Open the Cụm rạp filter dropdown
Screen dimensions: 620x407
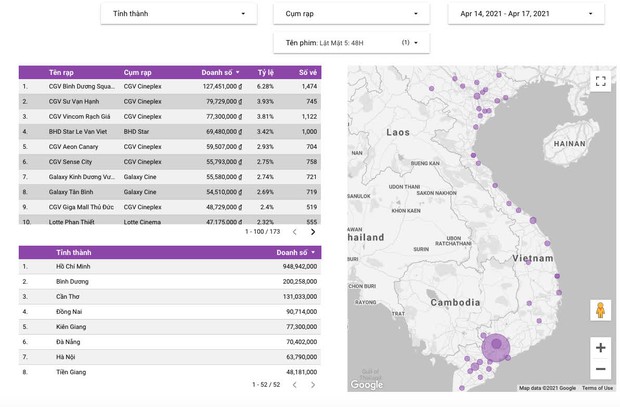351,14
